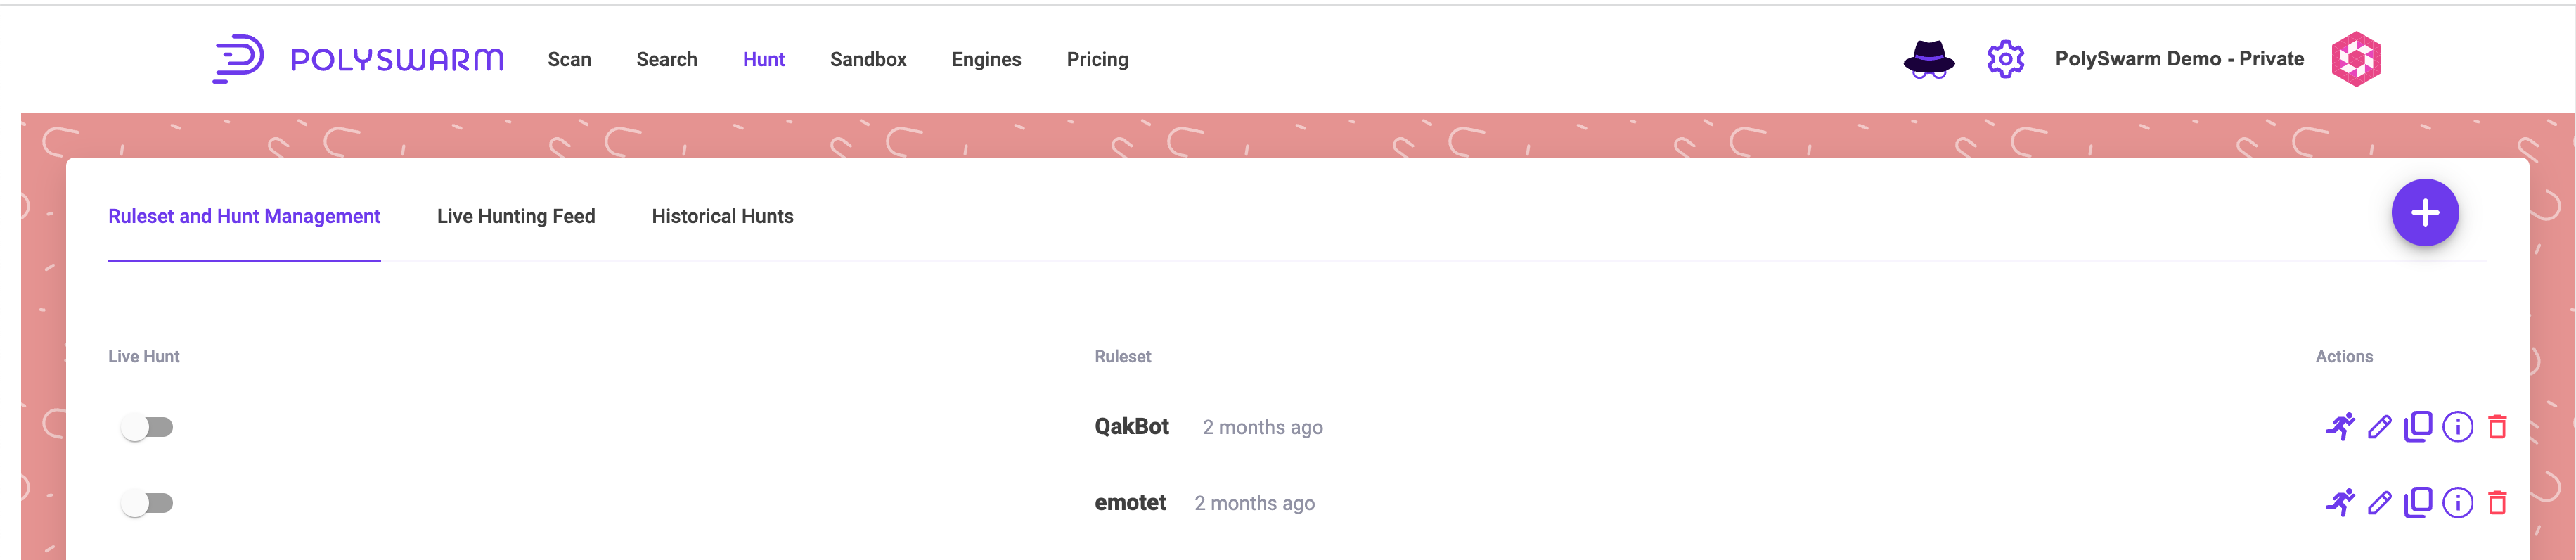
Task: Toggle private mode hat icon
Action: [x=1928, y=60]
